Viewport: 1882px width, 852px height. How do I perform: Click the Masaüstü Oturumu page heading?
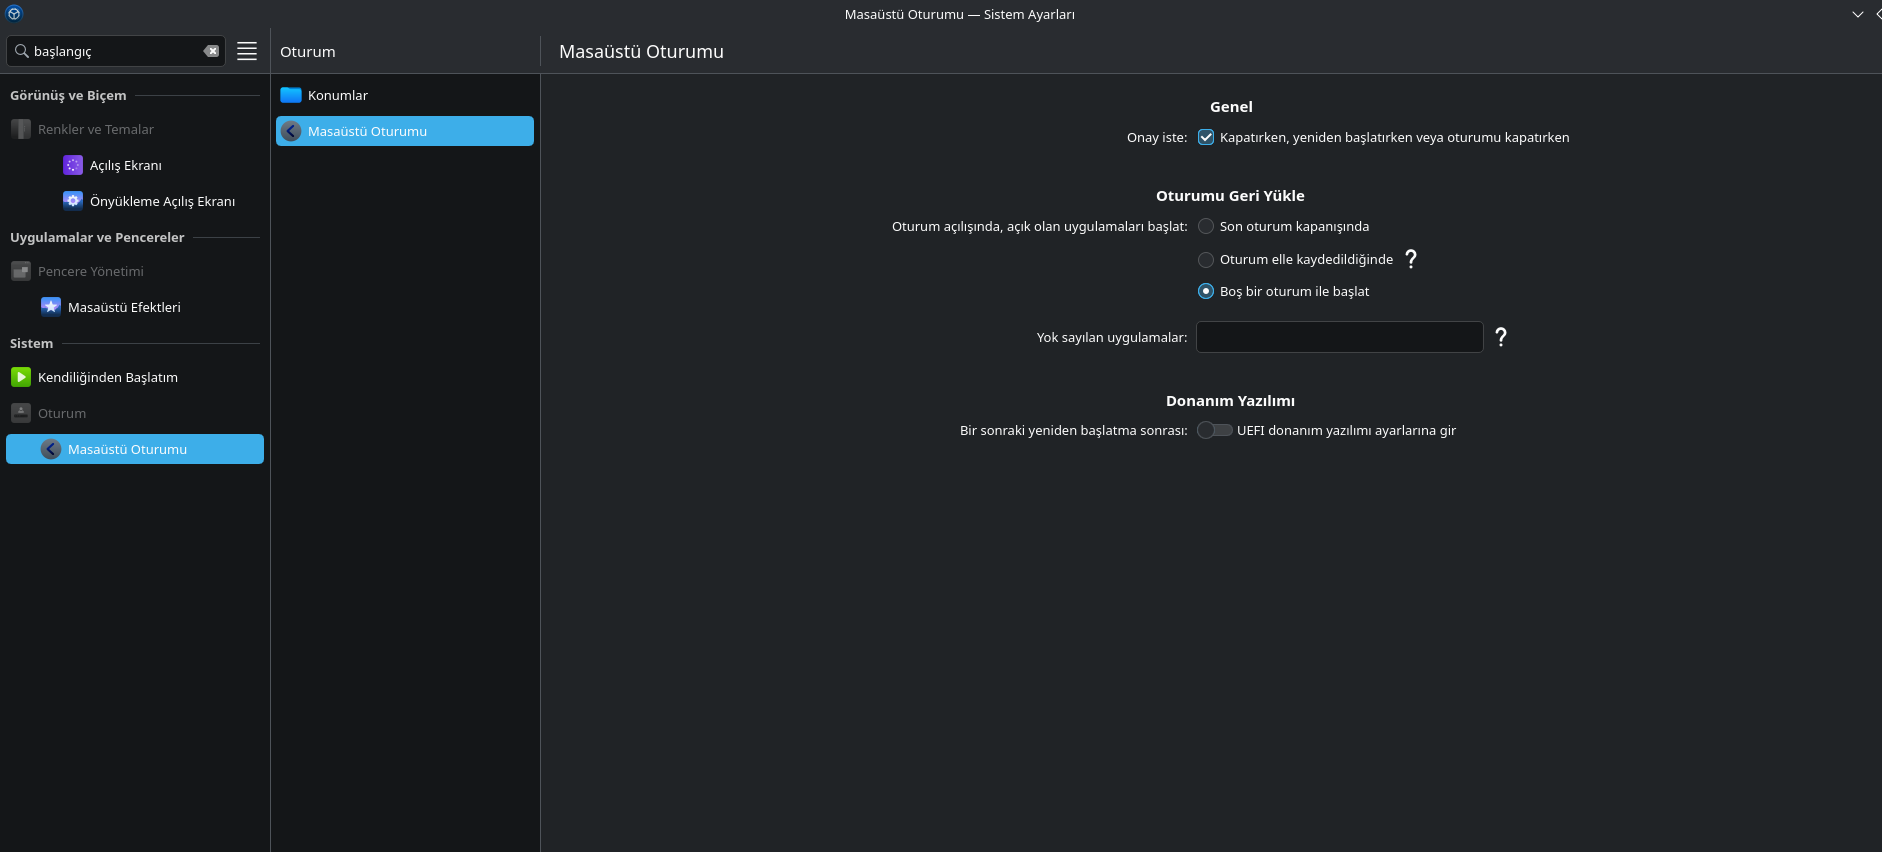point(641,52)
